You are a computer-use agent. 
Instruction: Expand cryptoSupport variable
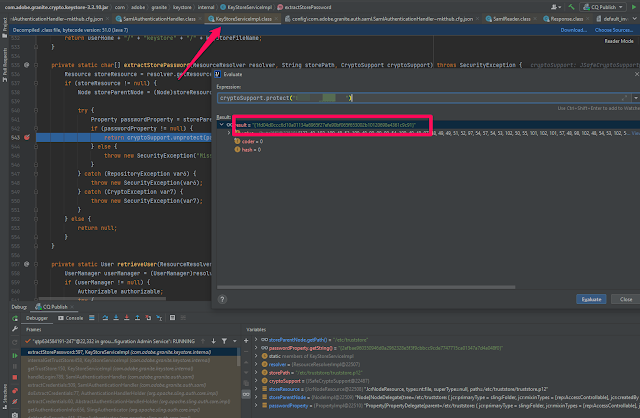(x=256, y=381)
